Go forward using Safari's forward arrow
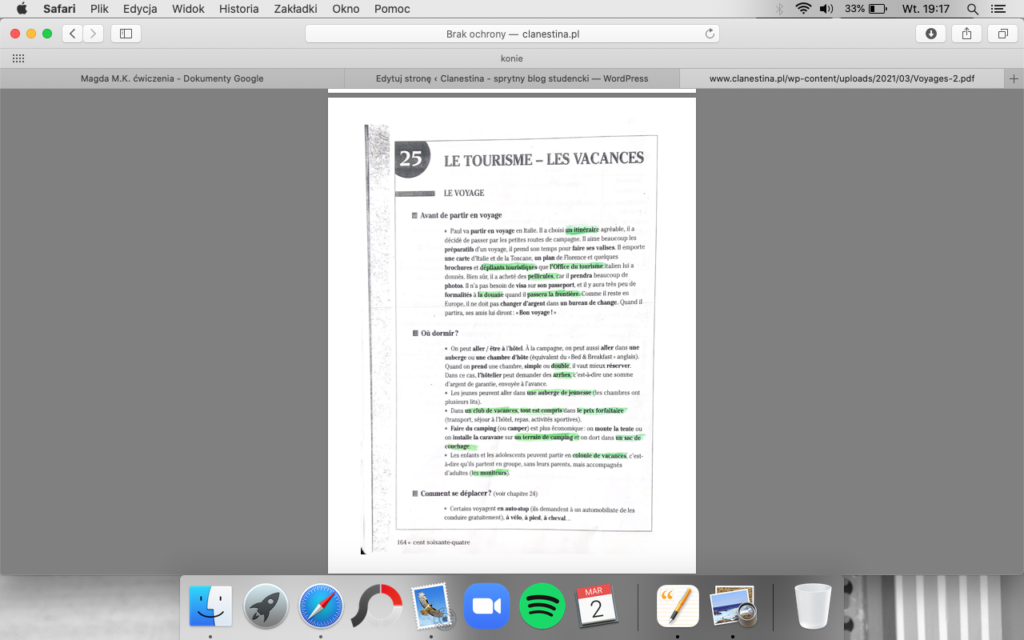1024x640 pixels. point(93,33)
